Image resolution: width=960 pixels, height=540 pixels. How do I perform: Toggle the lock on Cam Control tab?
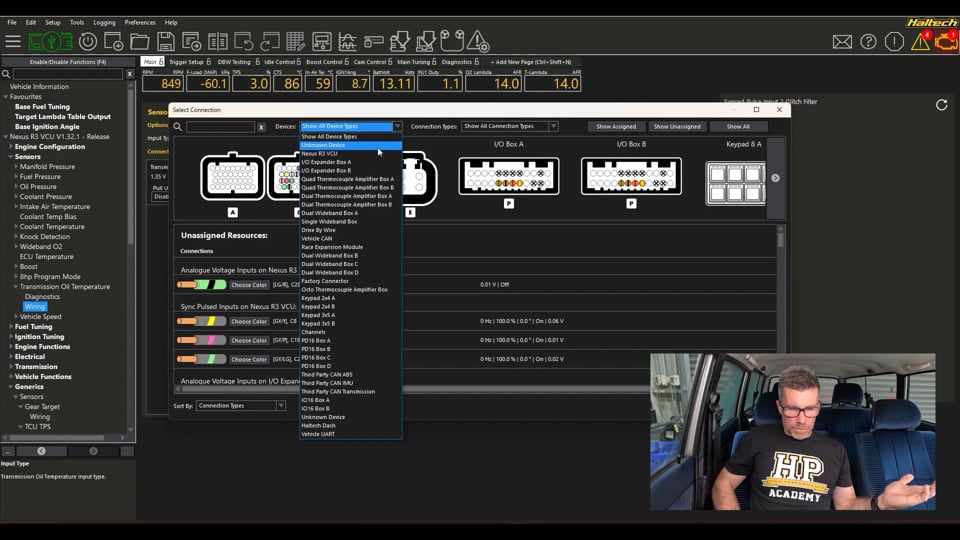[x=390, y=61]
